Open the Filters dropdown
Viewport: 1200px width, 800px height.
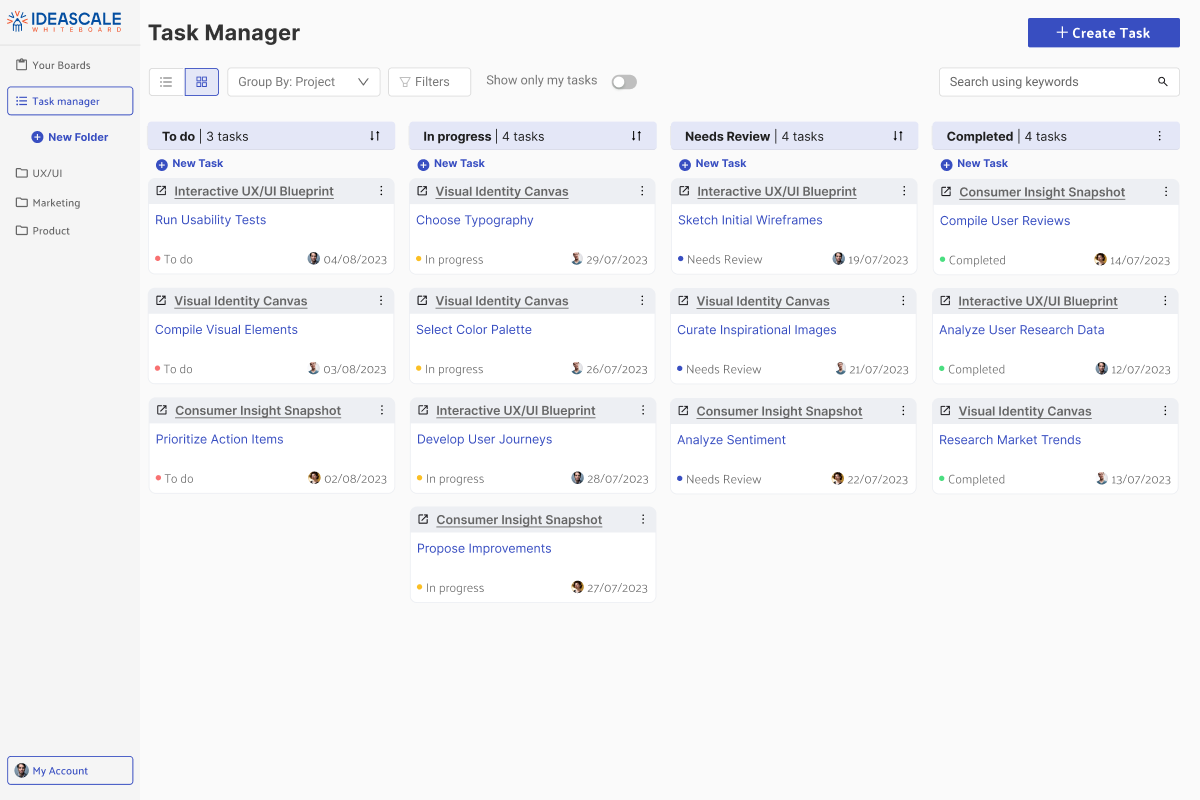(429, 82)
